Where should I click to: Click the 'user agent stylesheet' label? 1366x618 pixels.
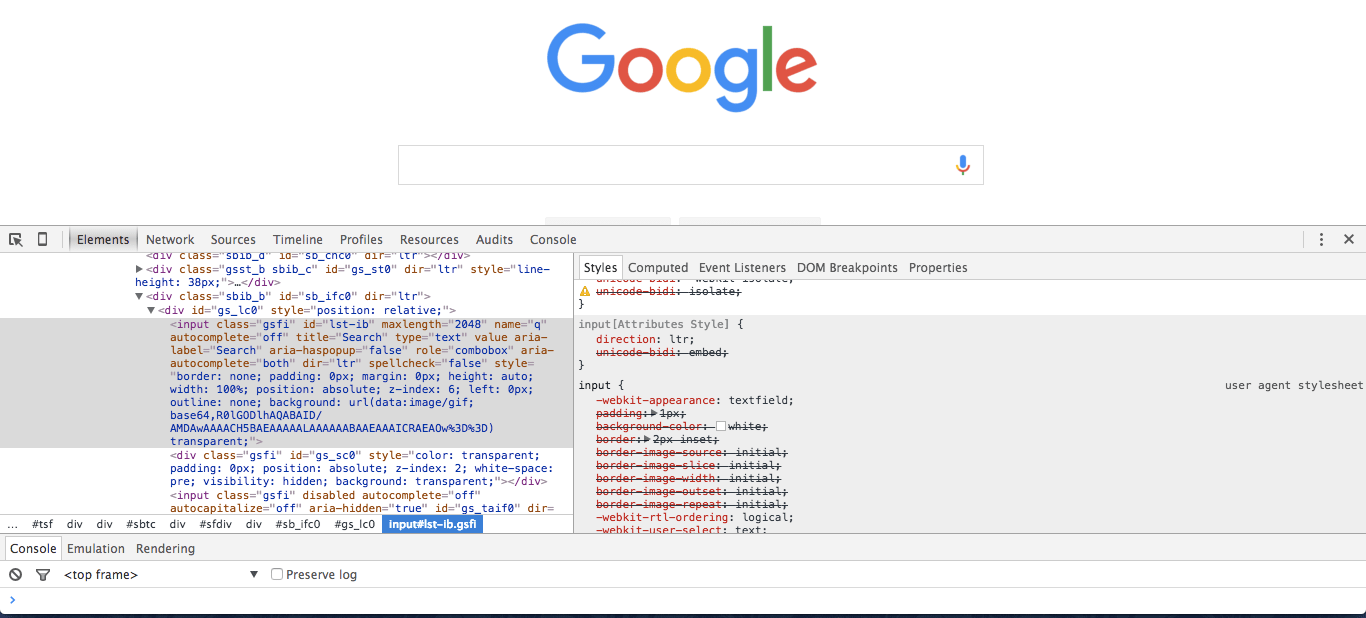(1294, 386)
